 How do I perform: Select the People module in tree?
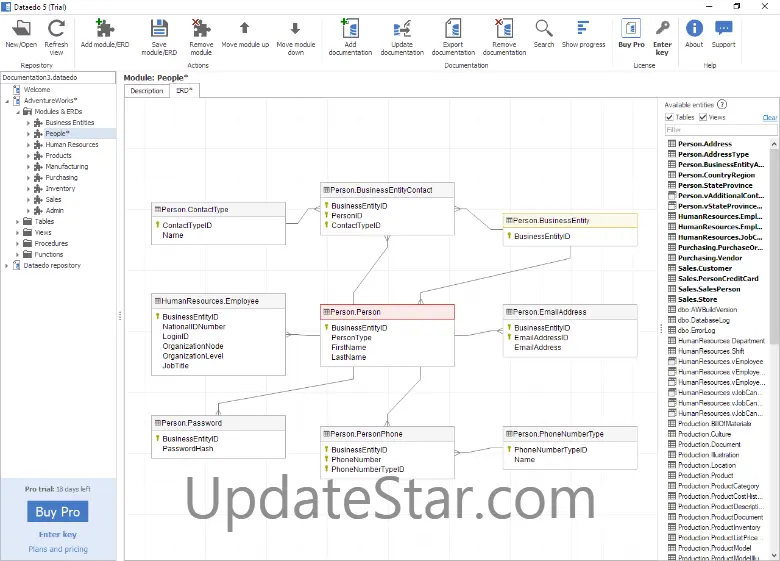tap(57, 133)
